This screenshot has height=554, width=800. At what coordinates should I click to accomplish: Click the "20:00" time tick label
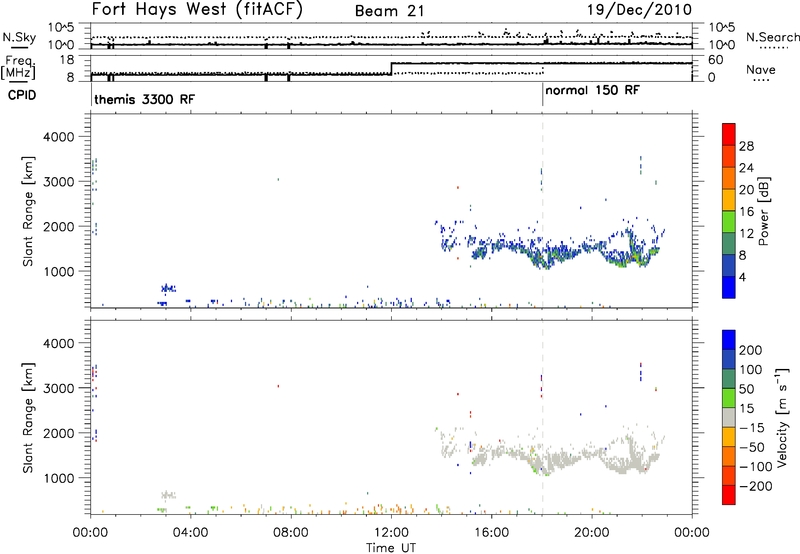592,533
